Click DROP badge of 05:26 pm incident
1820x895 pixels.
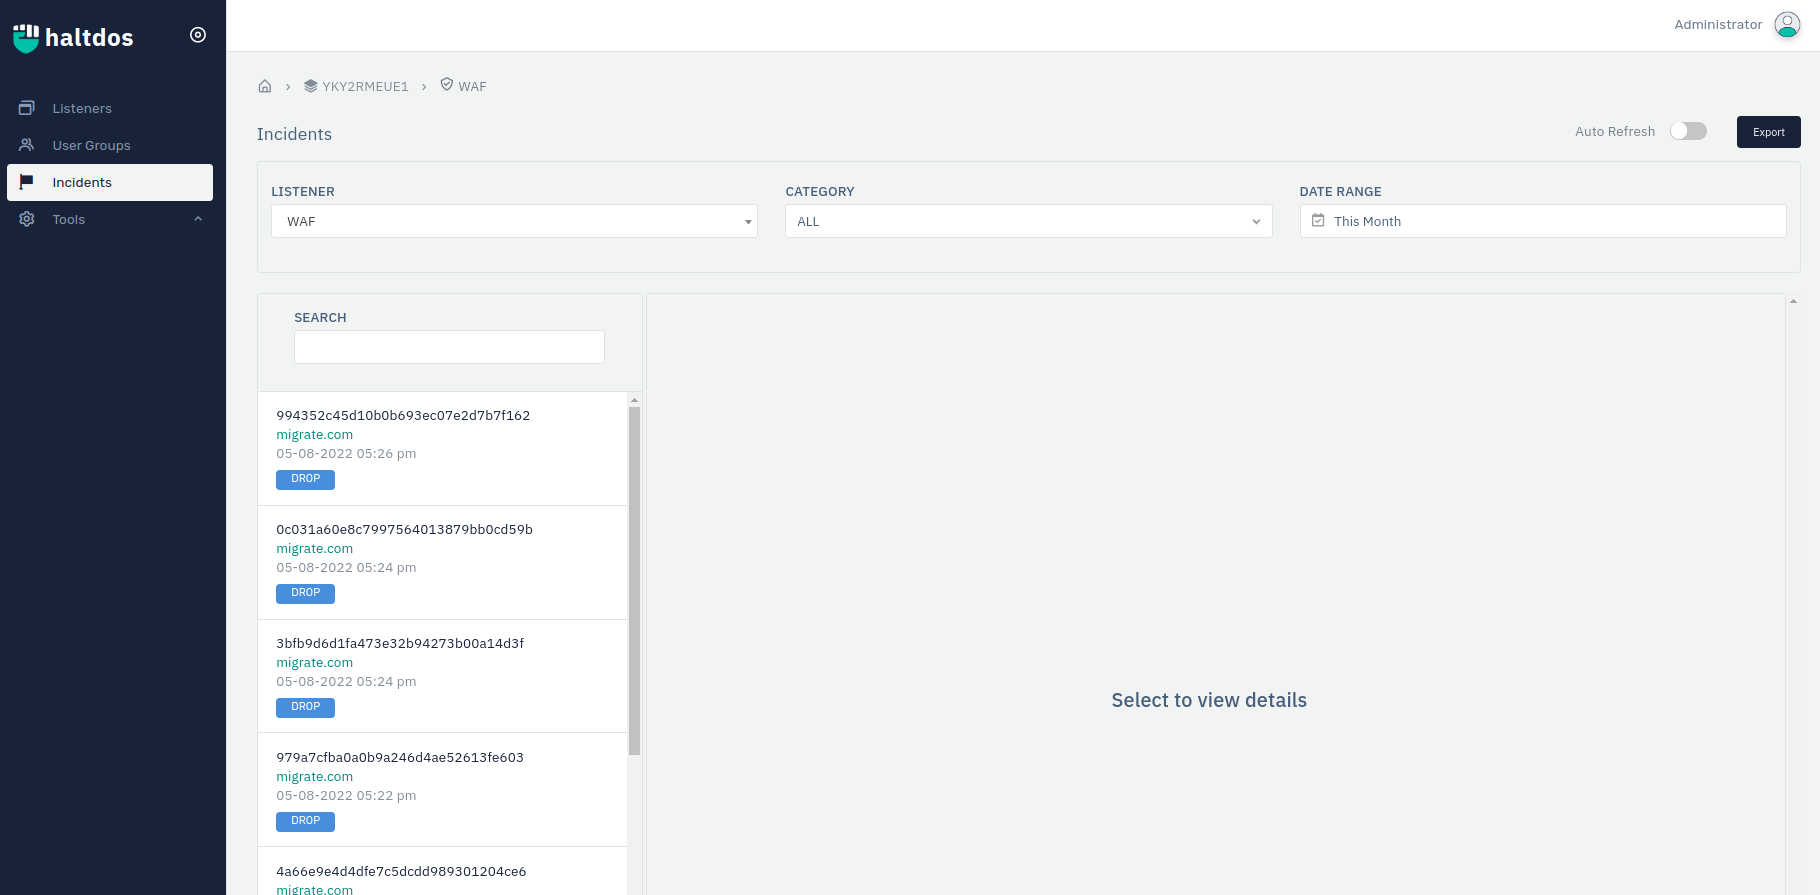click(305, 479)
